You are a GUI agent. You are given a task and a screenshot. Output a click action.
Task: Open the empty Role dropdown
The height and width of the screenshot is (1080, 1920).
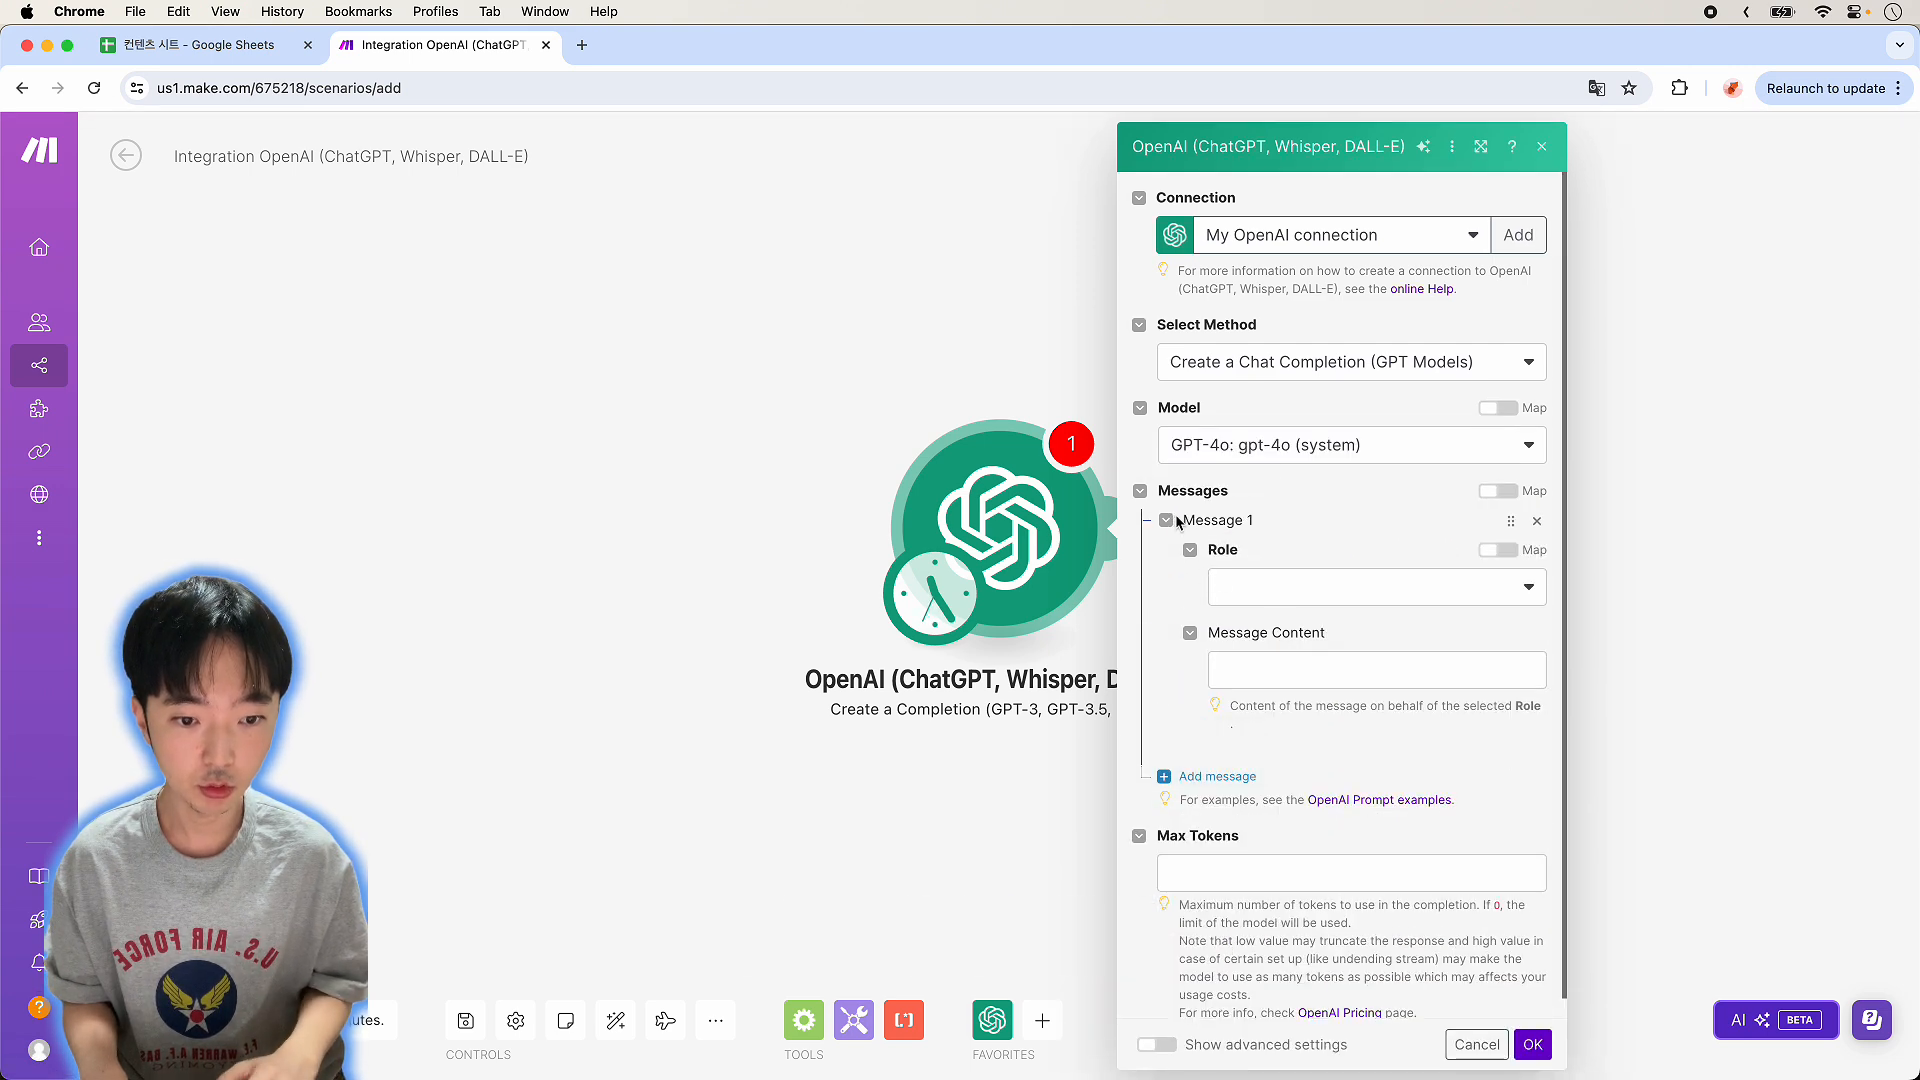click(1377, 587)
